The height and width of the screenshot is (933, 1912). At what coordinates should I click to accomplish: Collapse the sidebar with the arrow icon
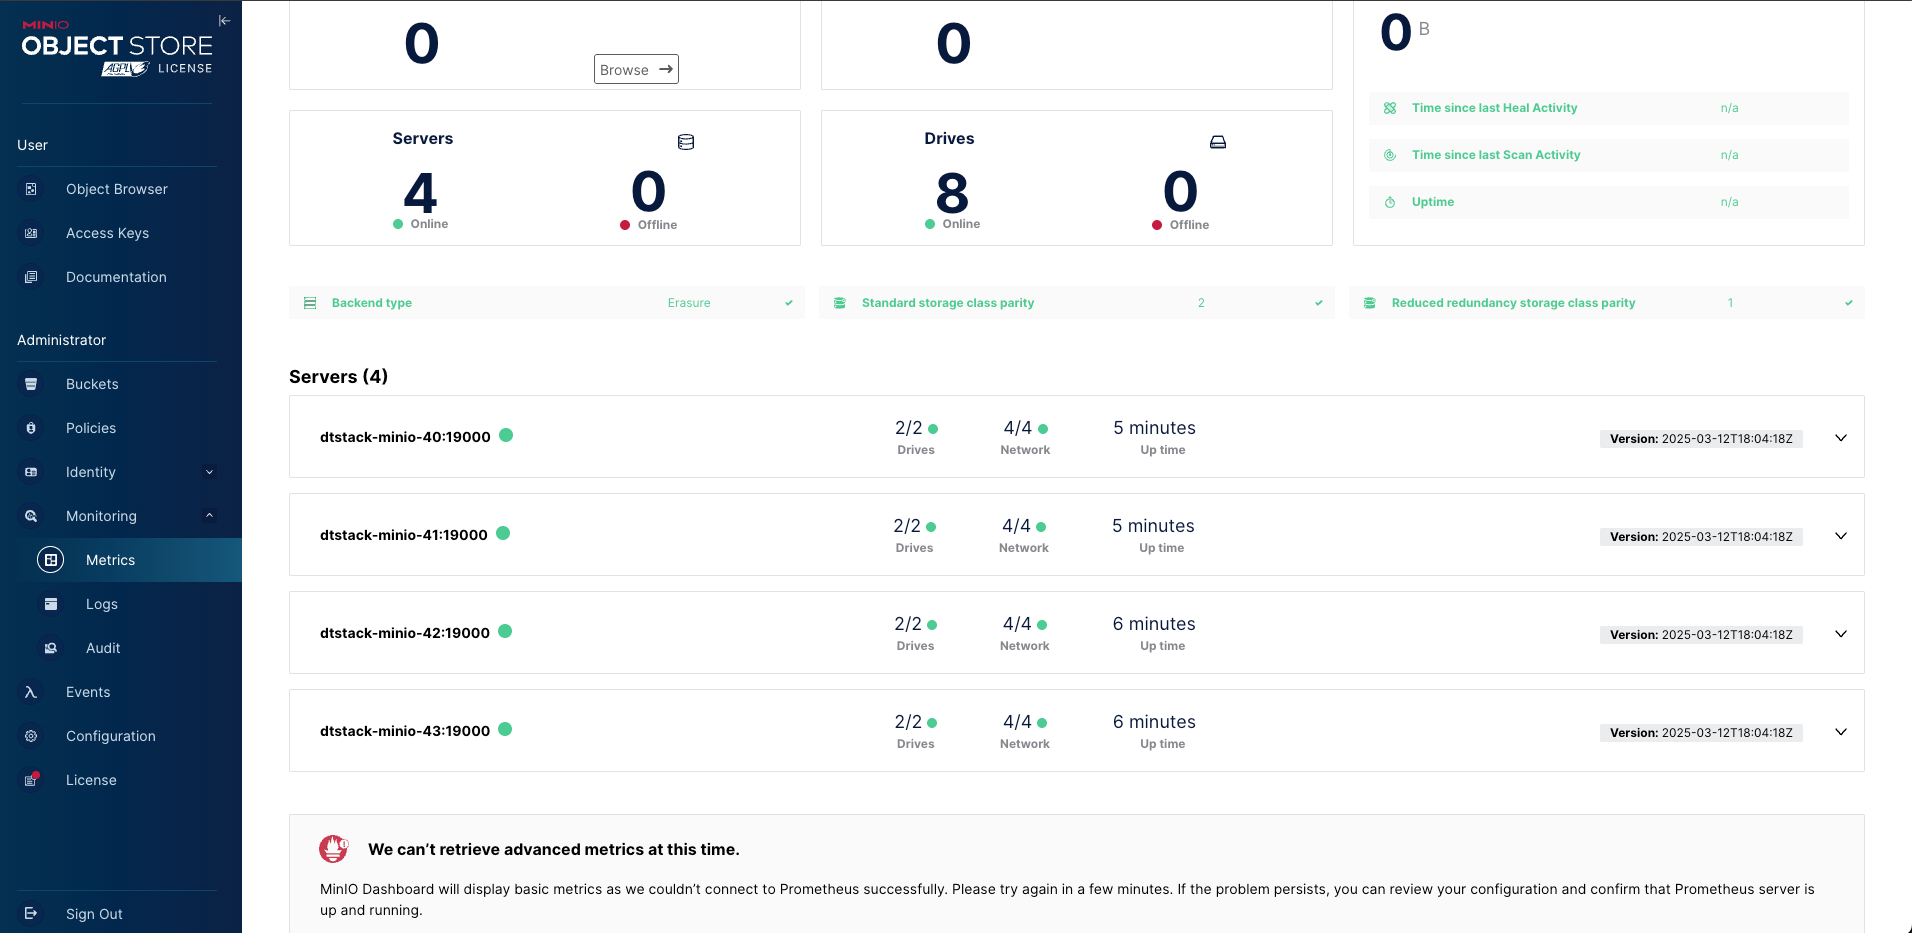coord(224,21)
